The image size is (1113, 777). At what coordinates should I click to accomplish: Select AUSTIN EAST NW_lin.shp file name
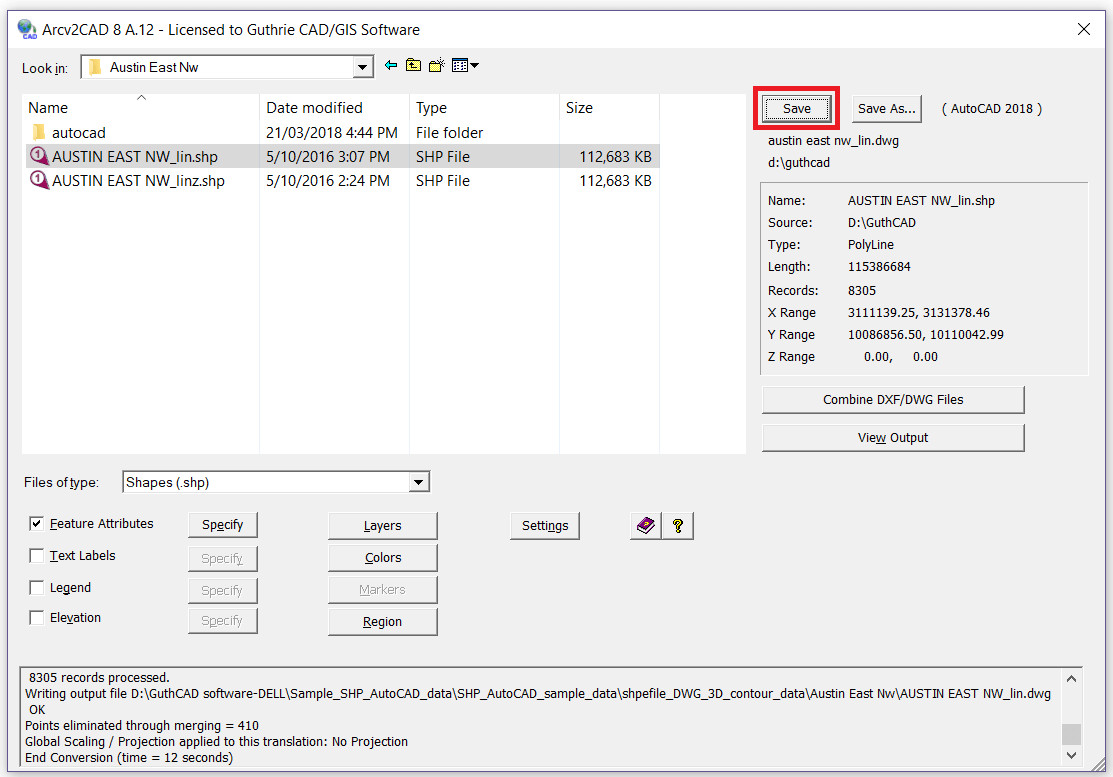coord(135,157)
